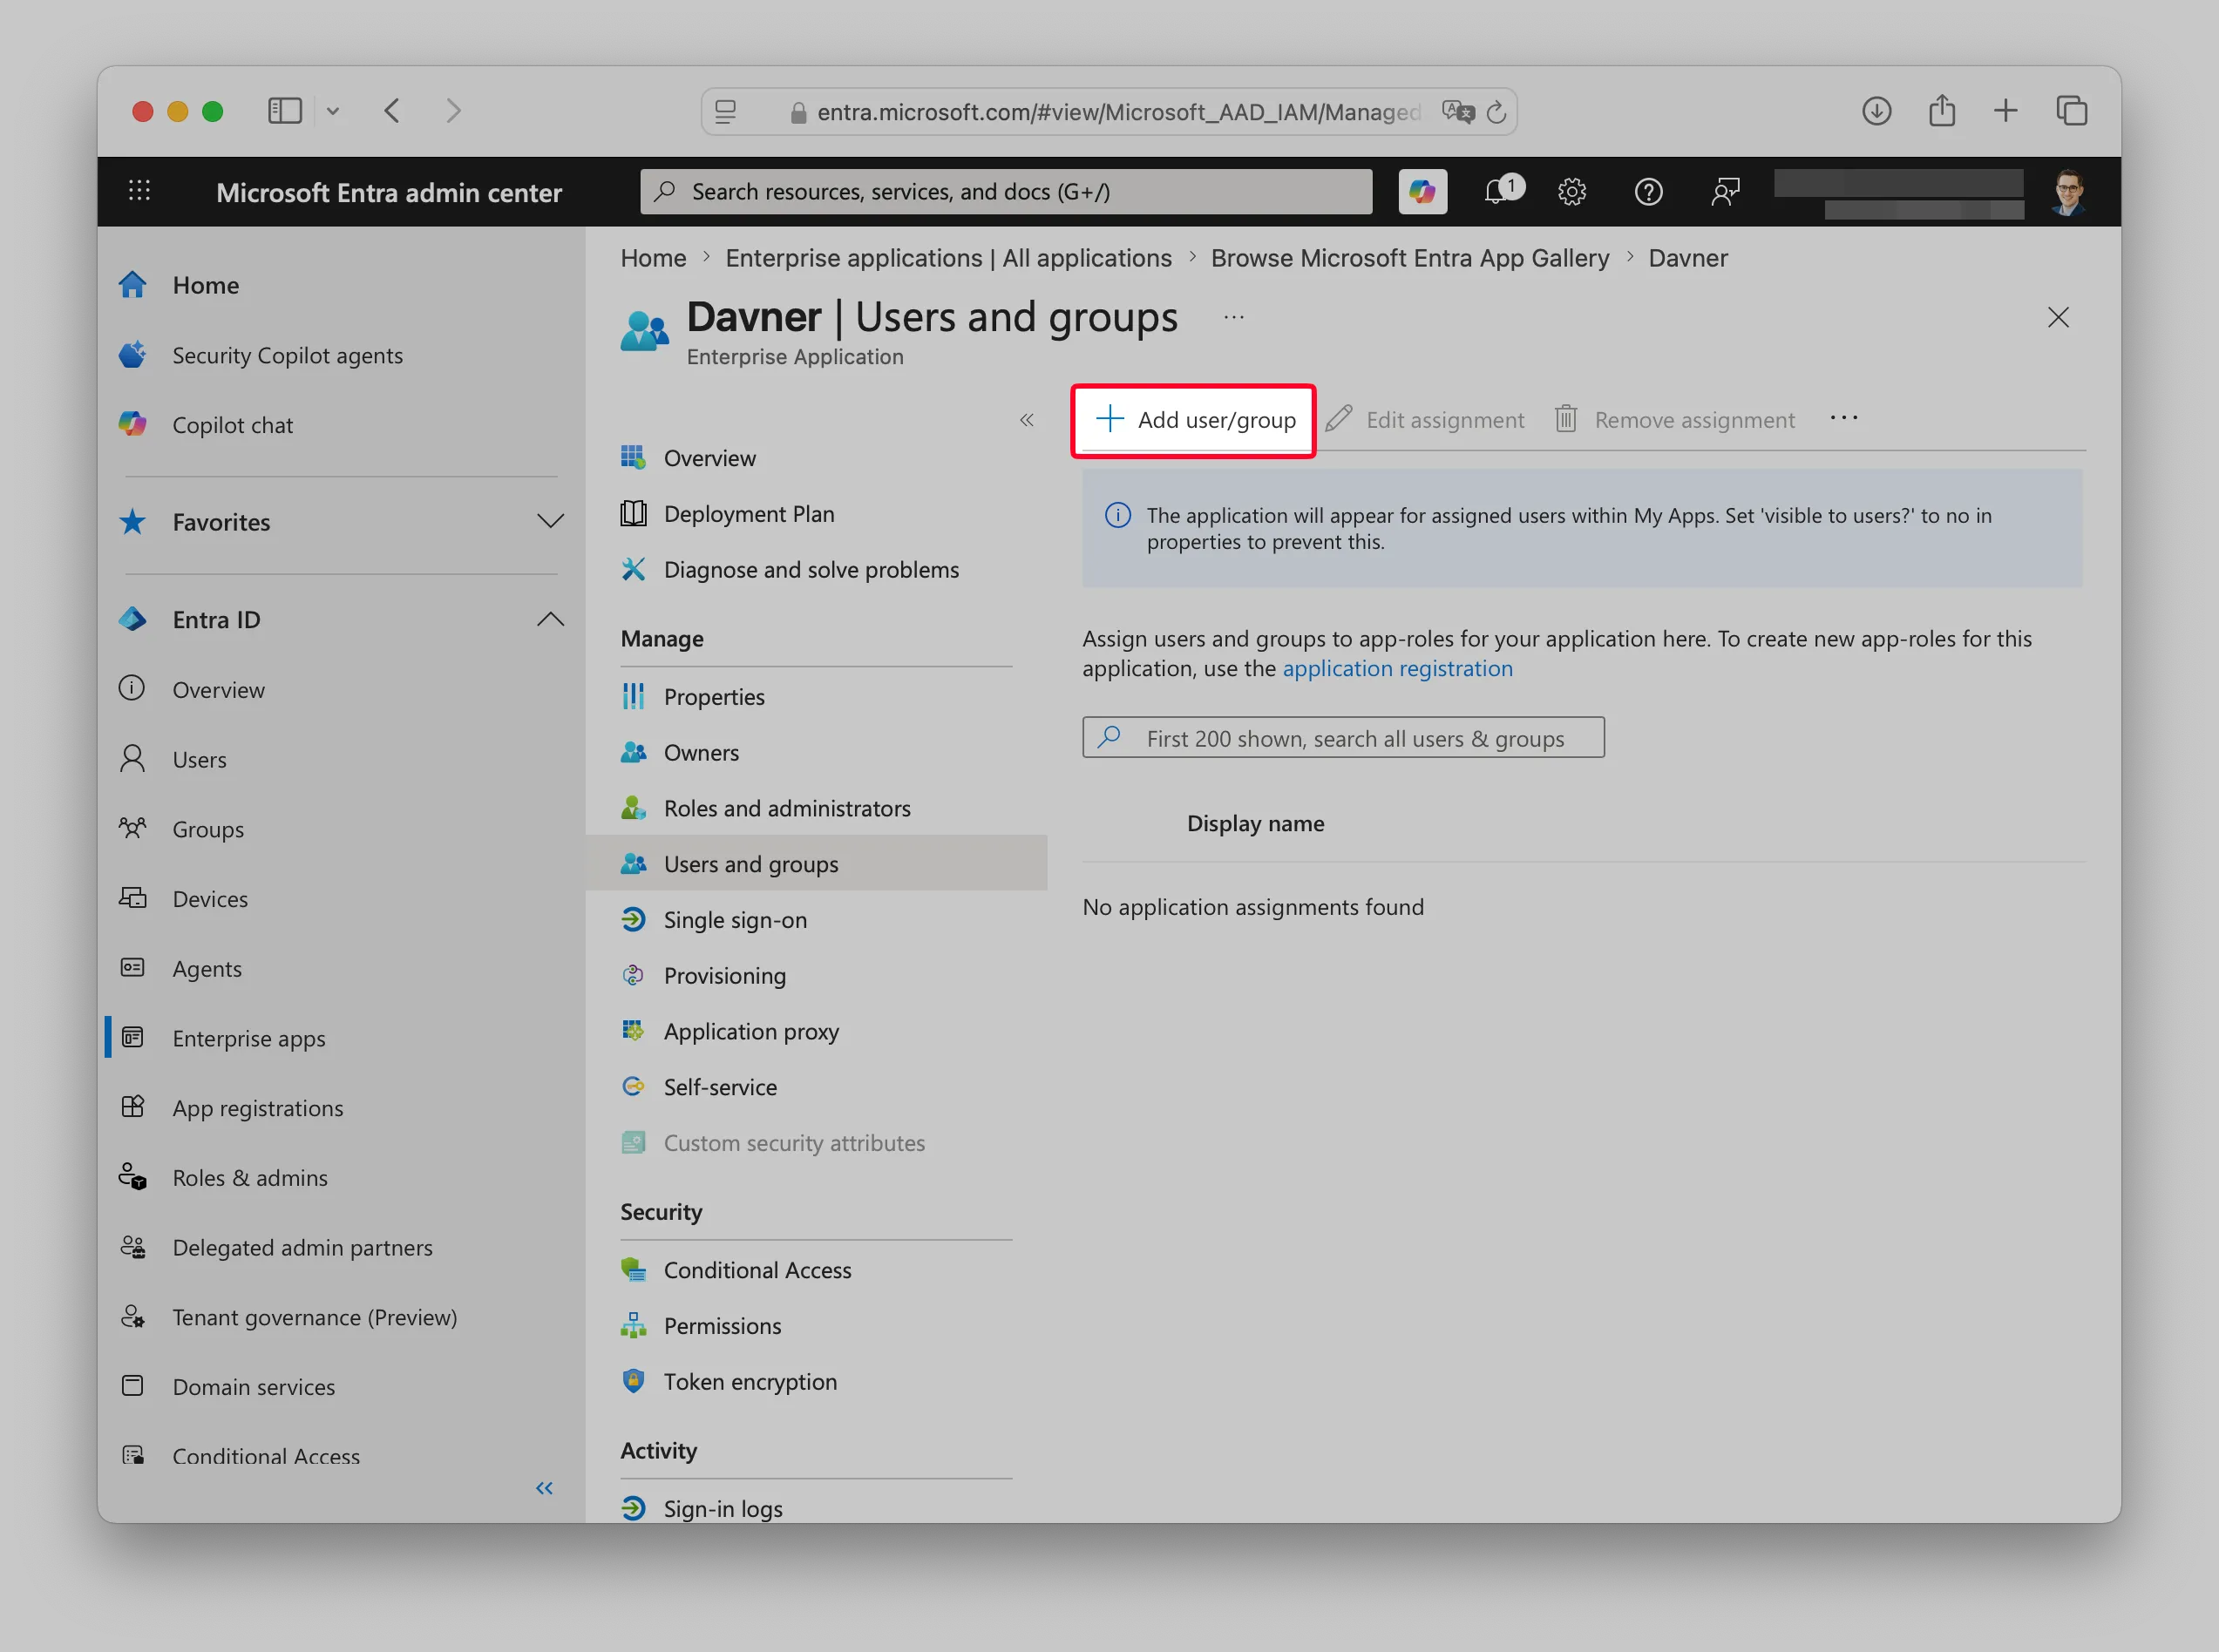Viewport: 2219px width, 1652px height.
Task: Toggle the Safari sidebar icon
Action: pyautogui.click(x=285, y=110)
